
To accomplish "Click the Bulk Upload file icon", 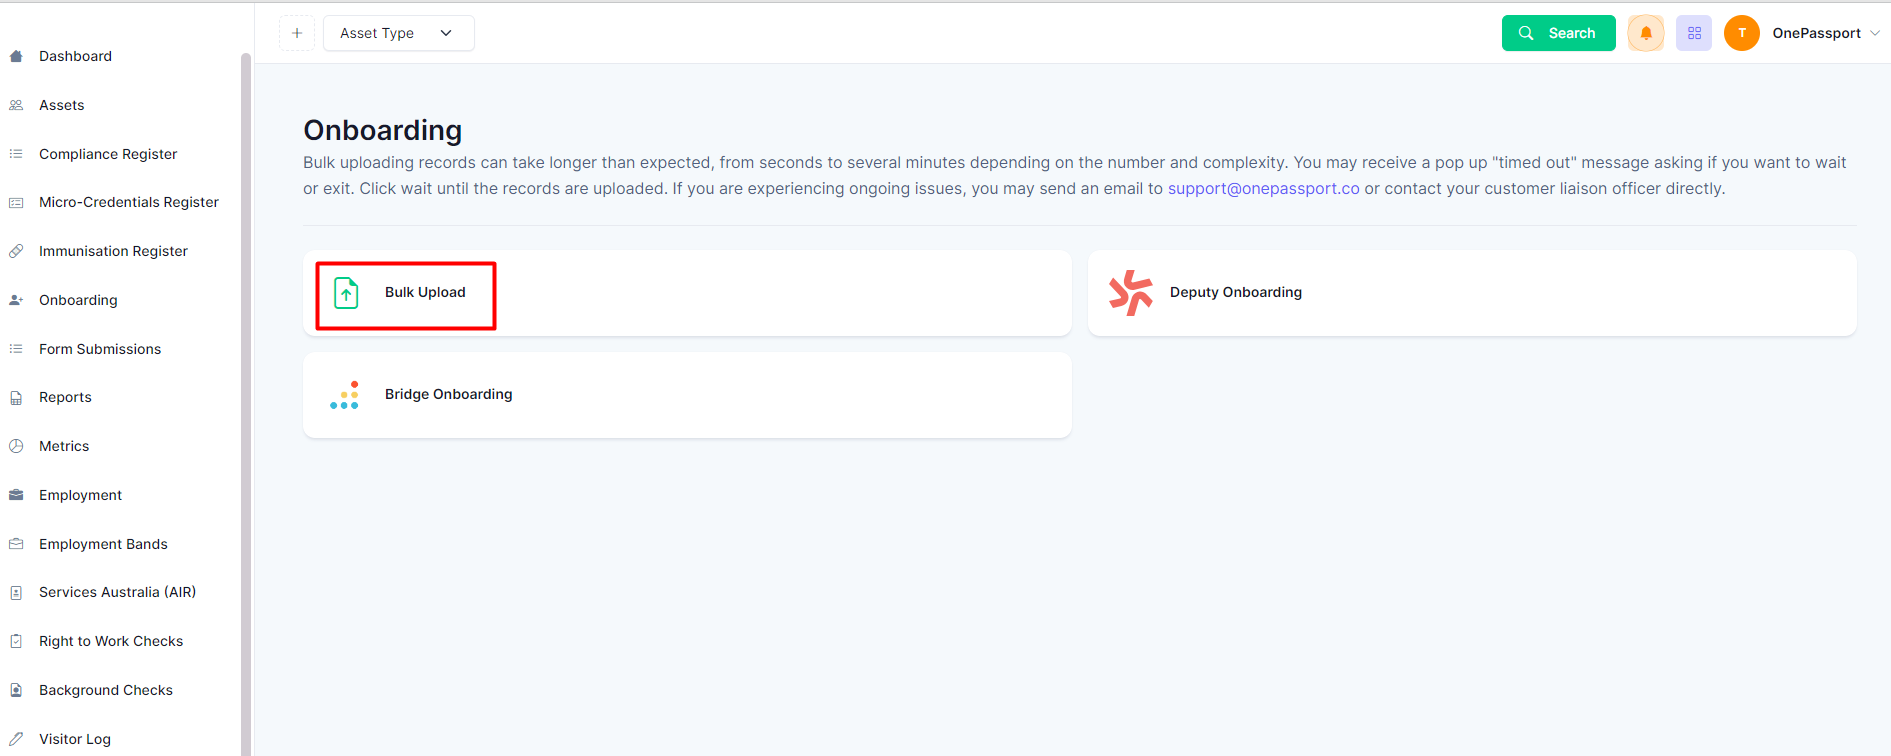I will (x=346, y=293).
